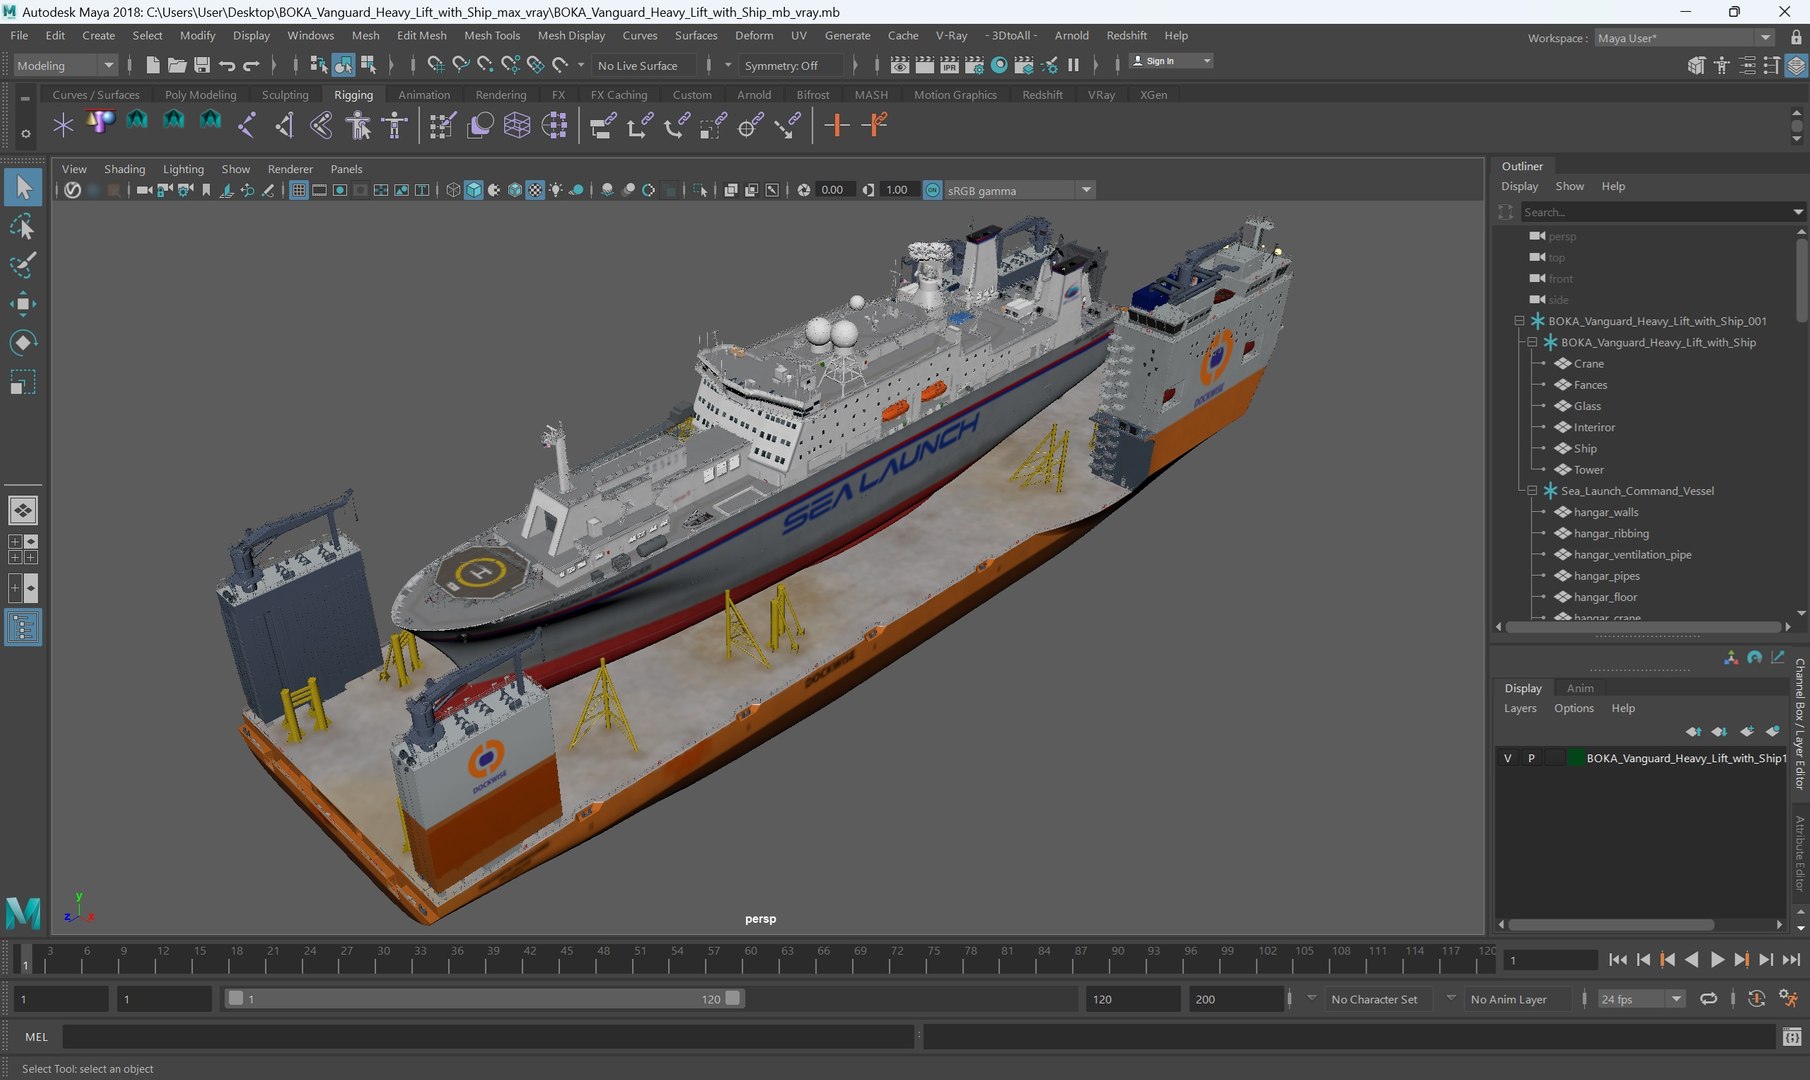1810x1080 pixels.
Task: Choose the Rotate tool
Action: pyautogui.click(x=23, y=343)
